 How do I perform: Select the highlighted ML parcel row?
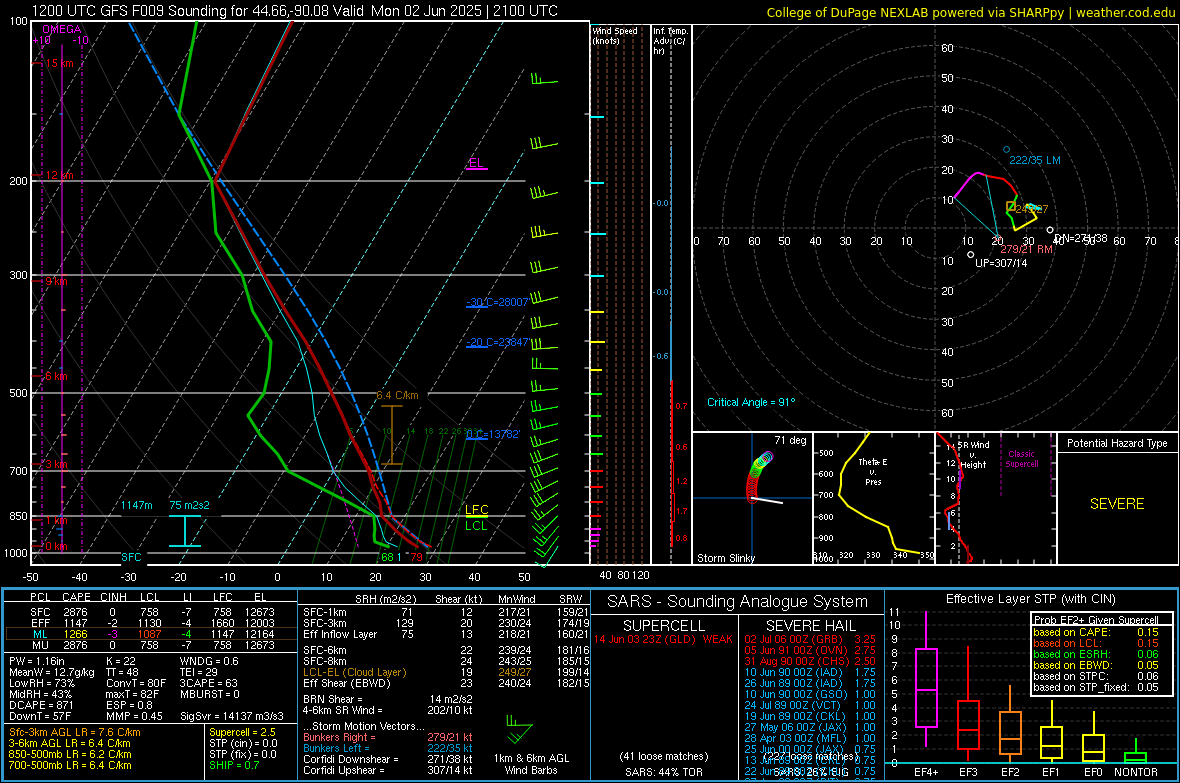coord(151,634)
